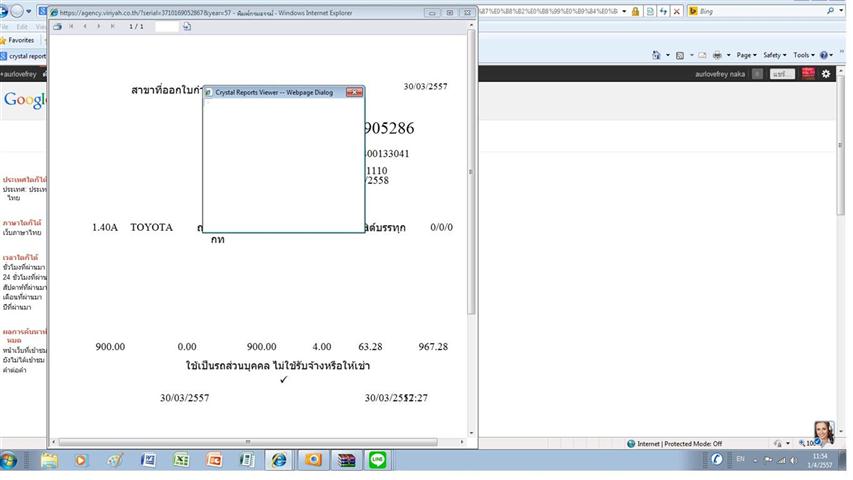
Task: Open PowerPoint from the taskbar
Action: coord(214,460)
